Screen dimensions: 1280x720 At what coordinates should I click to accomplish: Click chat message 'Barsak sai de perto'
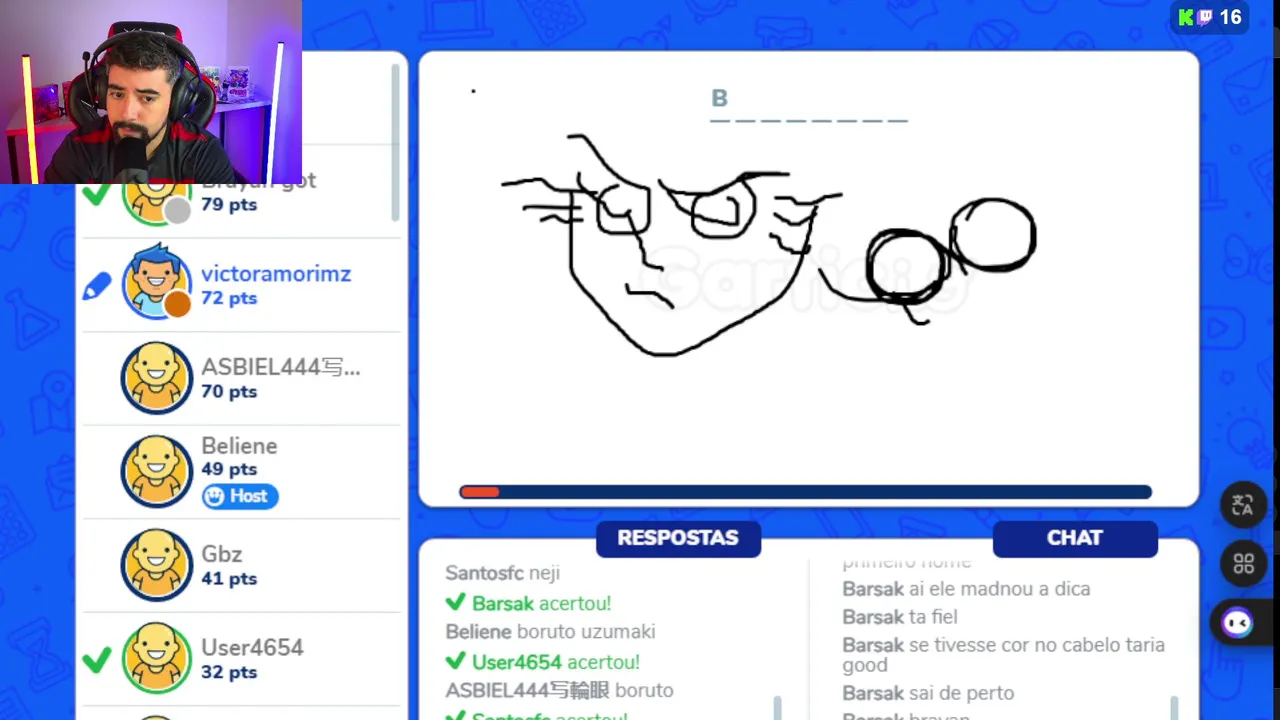tap(928, 693)
